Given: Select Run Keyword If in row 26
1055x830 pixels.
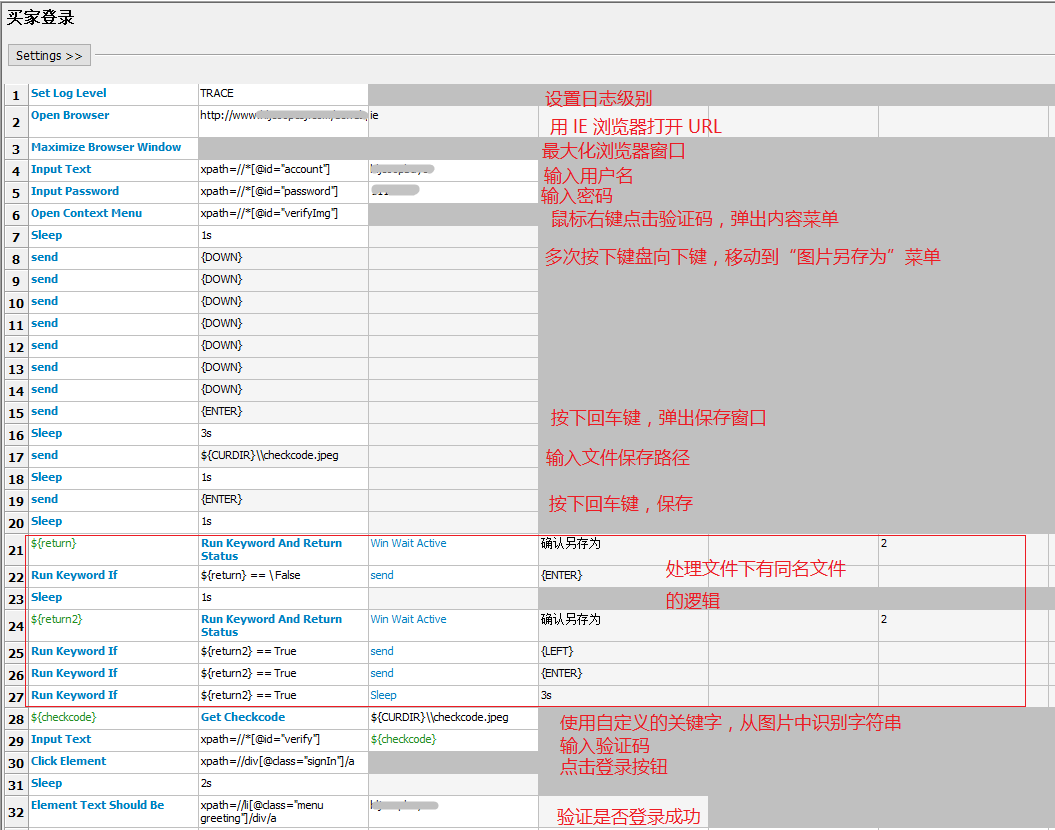Looking at the screenshot, I should coord(113,673).
